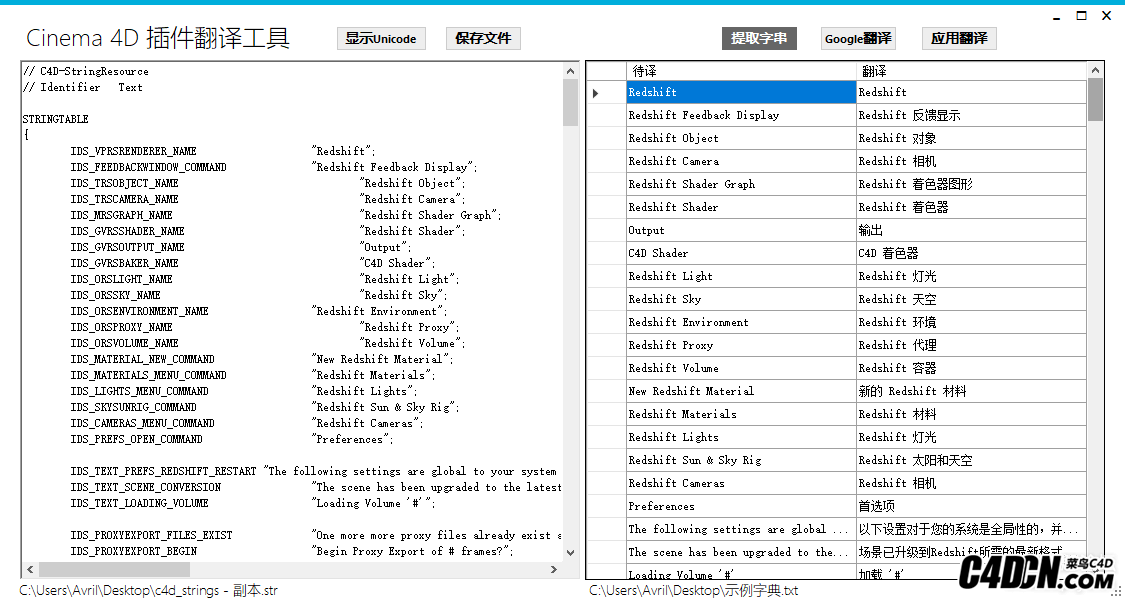Screen dimensions: 1125x600
Task: Click the 翻译 column header
Action: 971,71
